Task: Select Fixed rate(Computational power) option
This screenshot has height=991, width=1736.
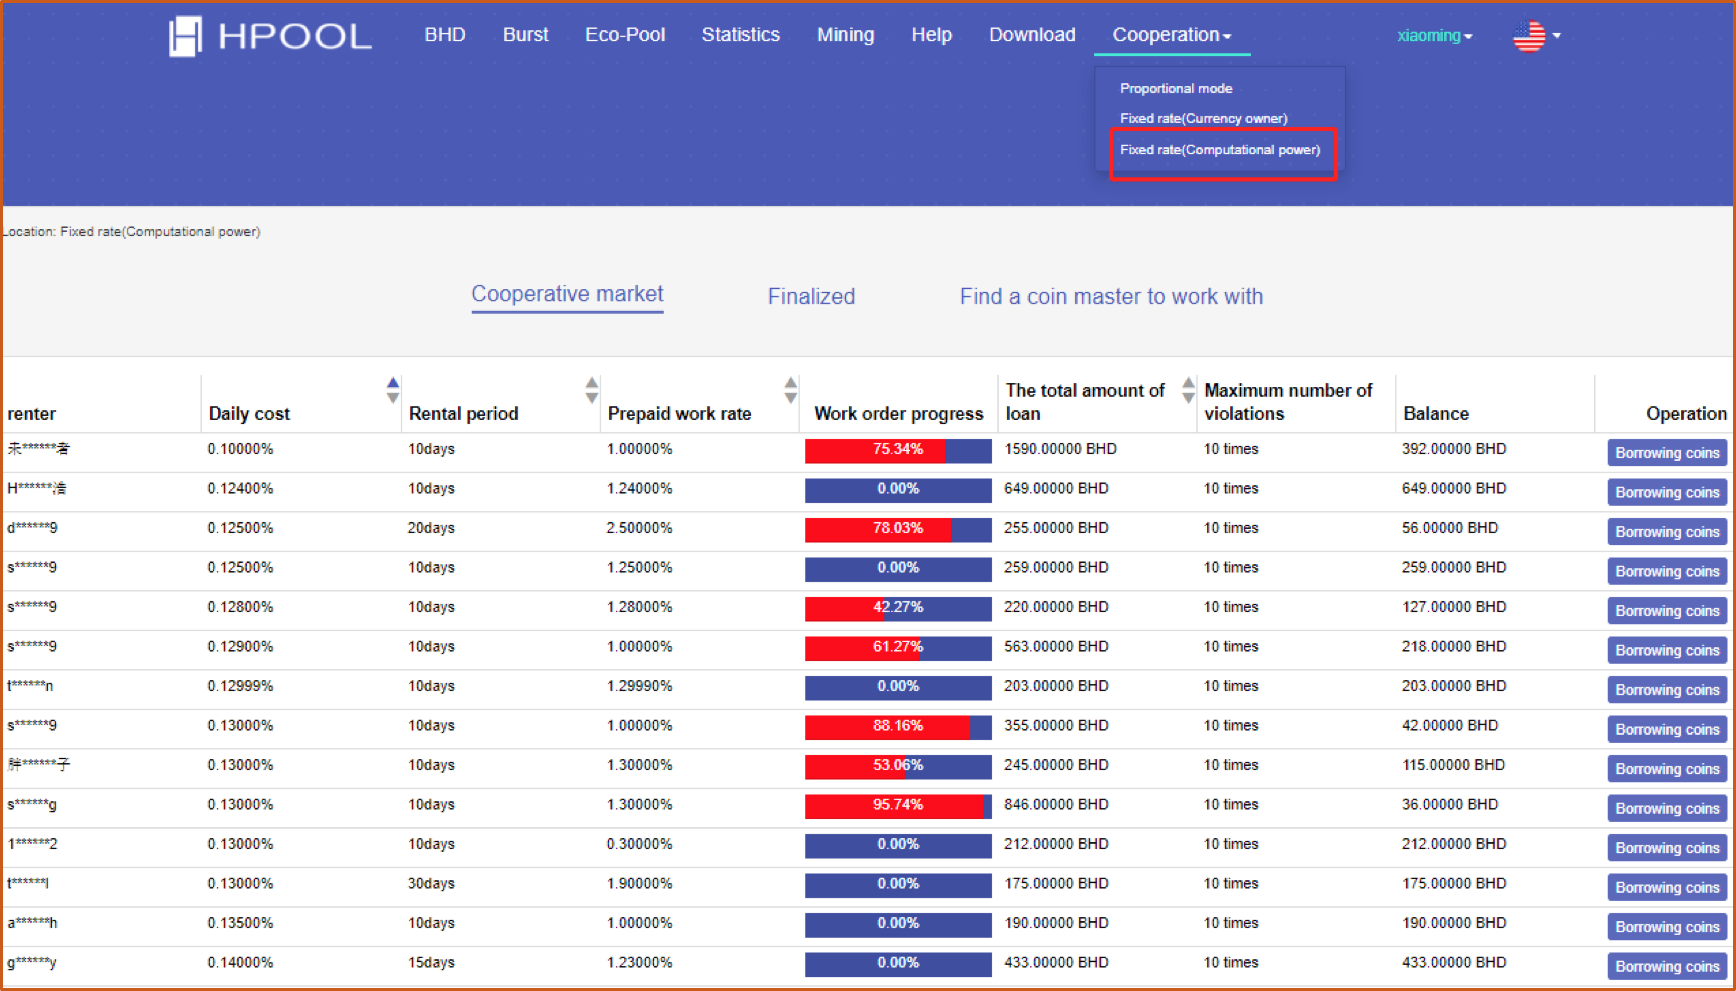Action: pyautogui.click(x=1220, y=150)
